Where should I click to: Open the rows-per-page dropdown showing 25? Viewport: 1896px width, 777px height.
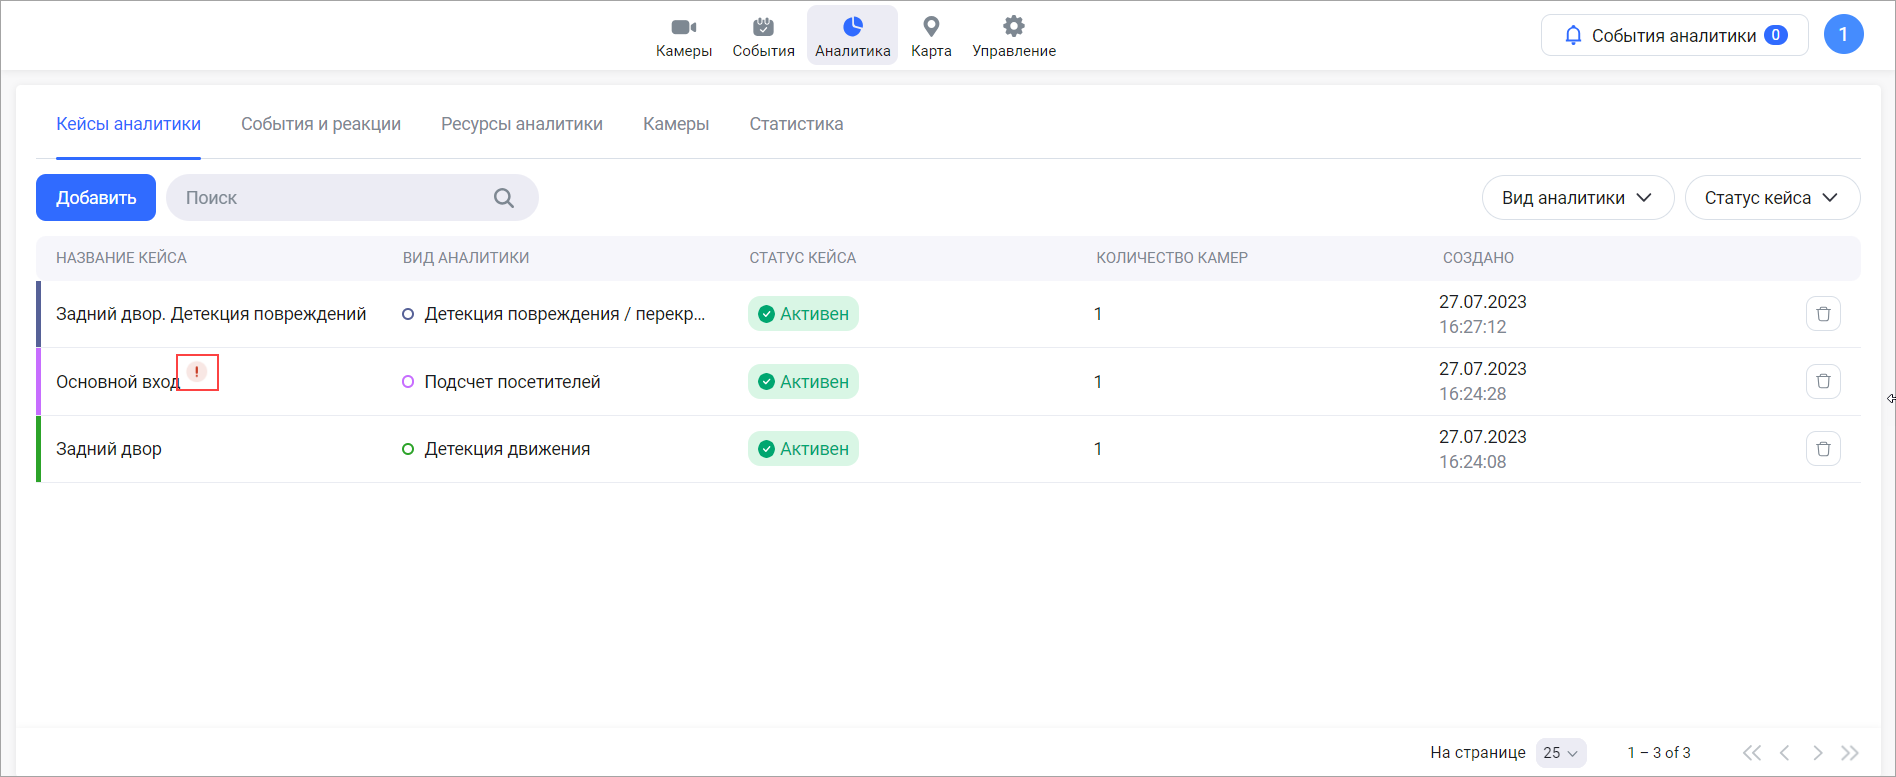(x=1560, y=753)
